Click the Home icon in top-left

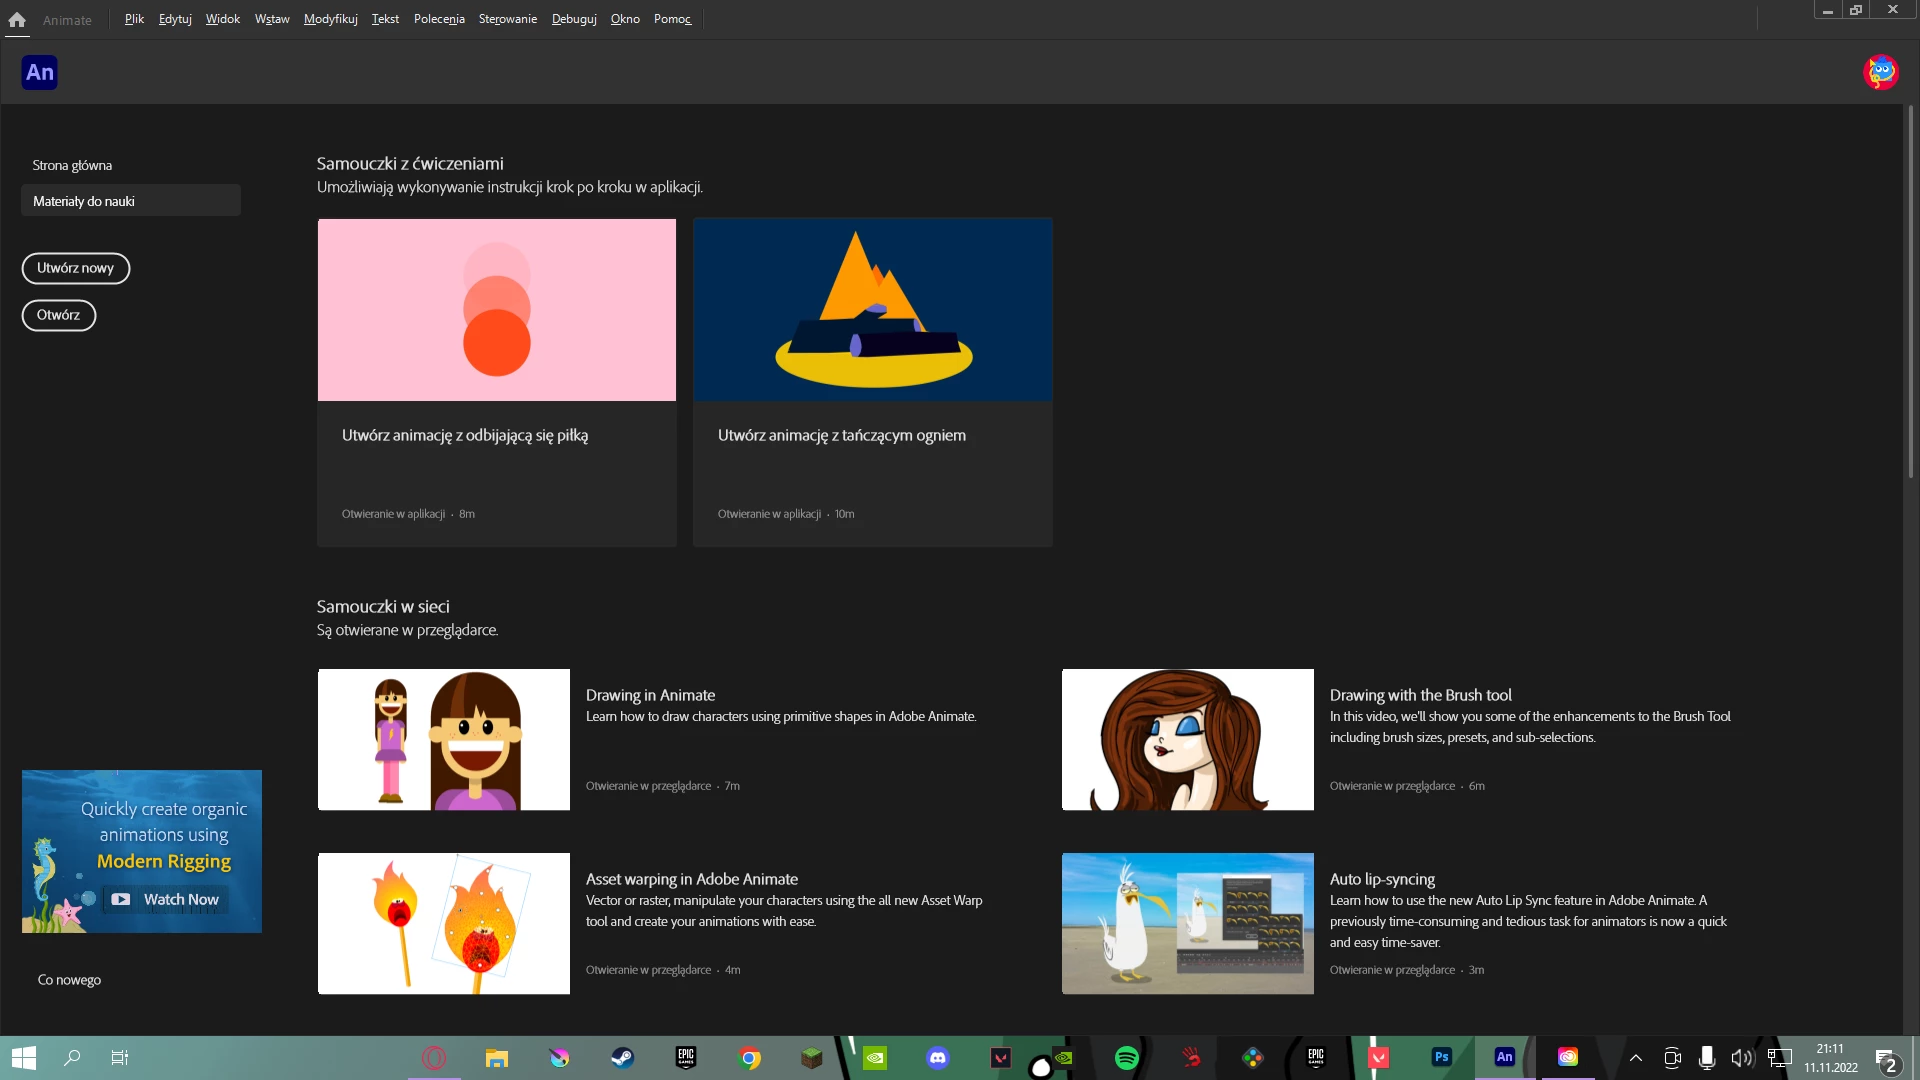pyautogui.click(x=17, y=19)
